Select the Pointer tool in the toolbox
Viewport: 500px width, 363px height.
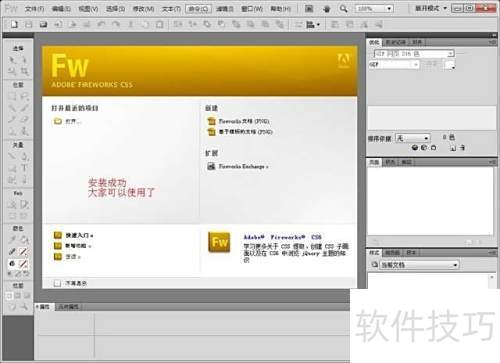point(12,60)
